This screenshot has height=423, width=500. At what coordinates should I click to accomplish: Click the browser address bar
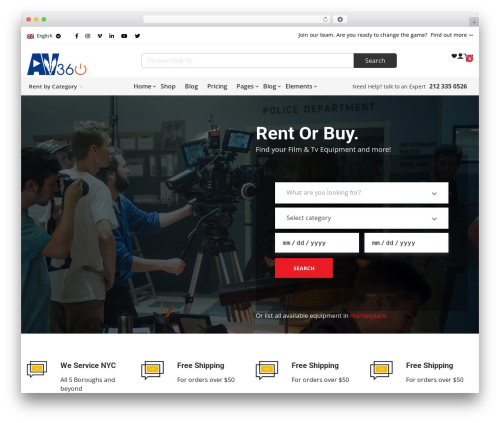237,19
